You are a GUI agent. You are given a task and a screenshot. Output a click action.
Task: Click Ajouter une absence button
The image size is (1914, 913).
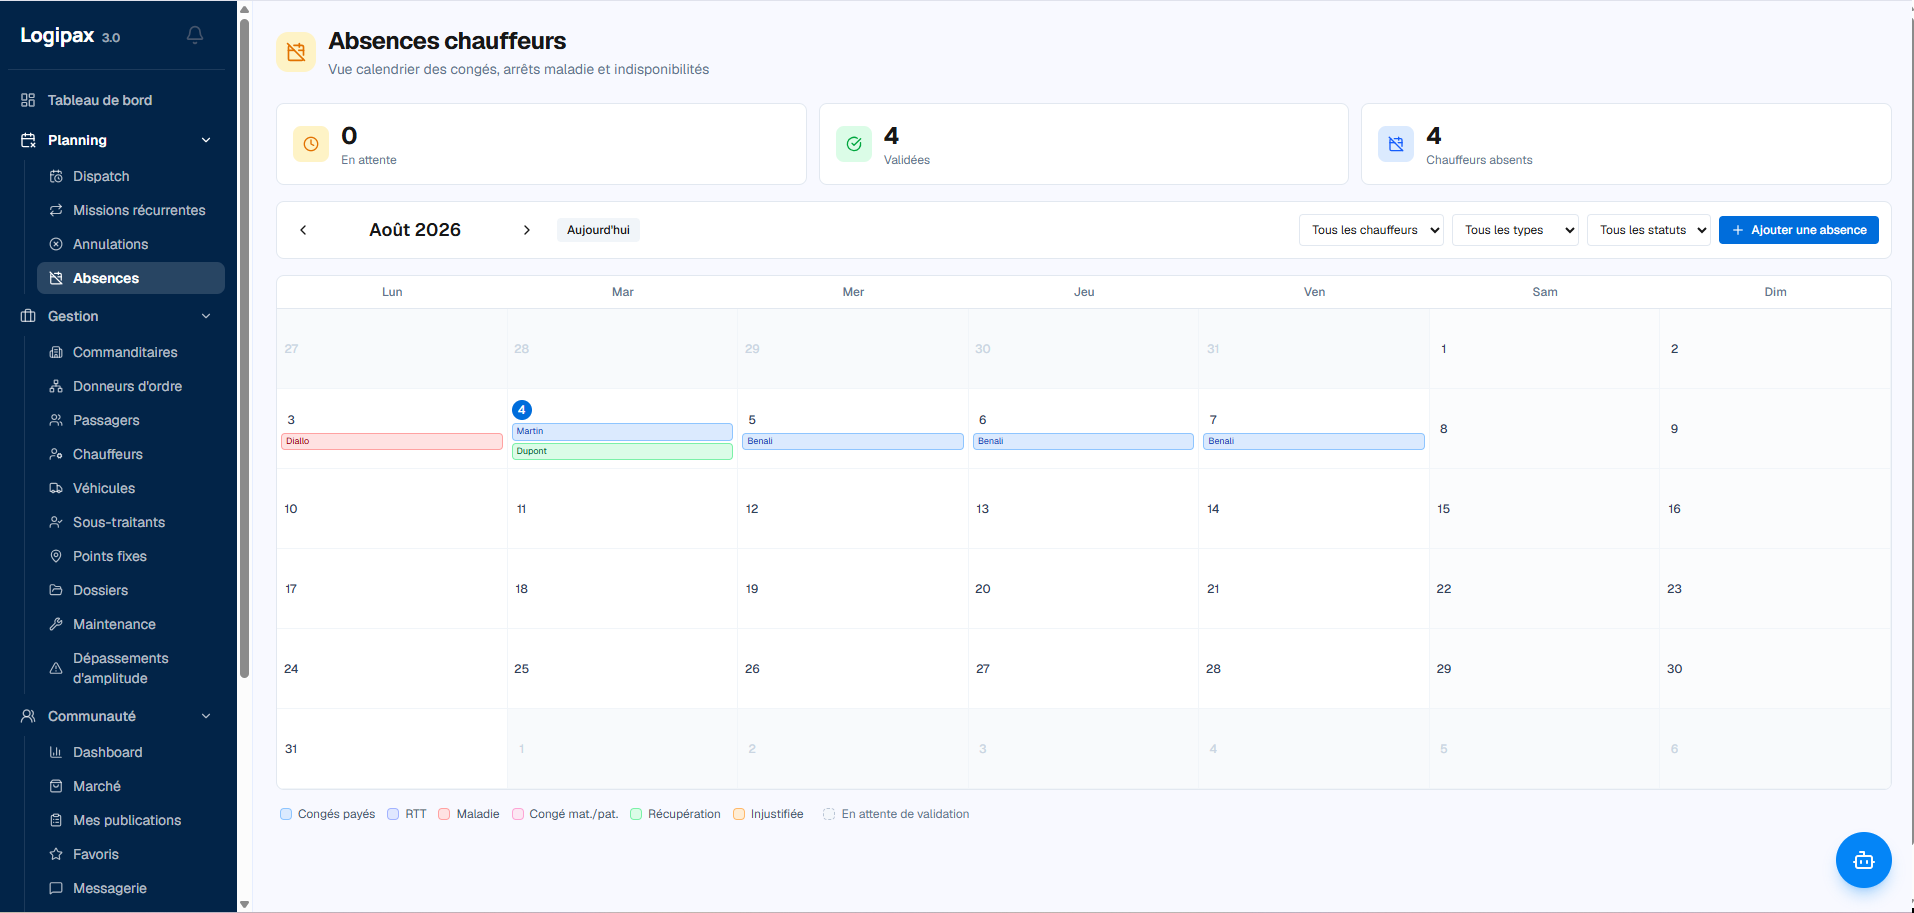[1799, 230]
